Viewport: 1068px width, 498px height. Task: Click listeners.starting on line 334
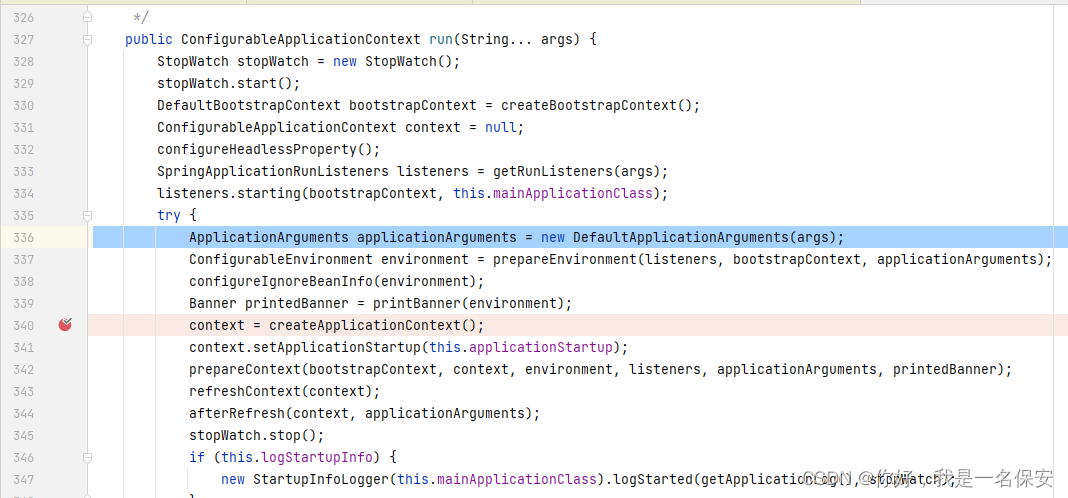[229, 193]
